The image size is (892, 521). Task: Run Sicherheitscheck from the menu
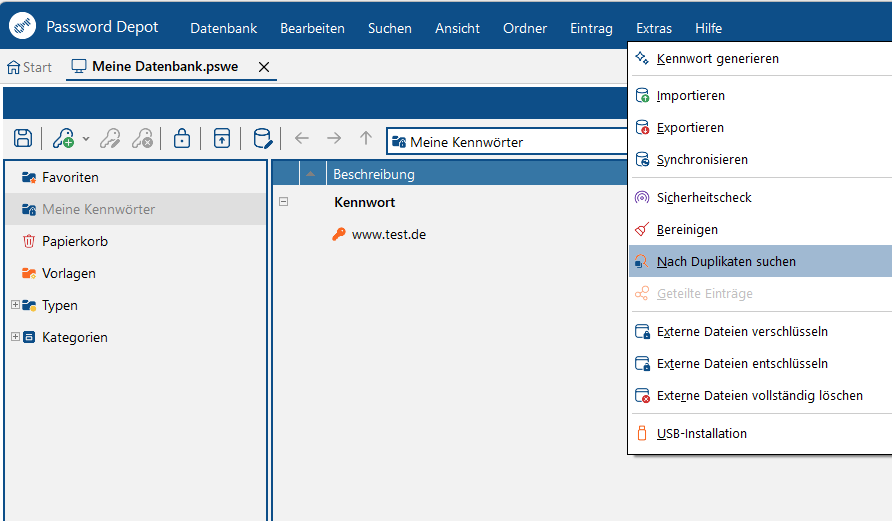(x=761, y=197)
